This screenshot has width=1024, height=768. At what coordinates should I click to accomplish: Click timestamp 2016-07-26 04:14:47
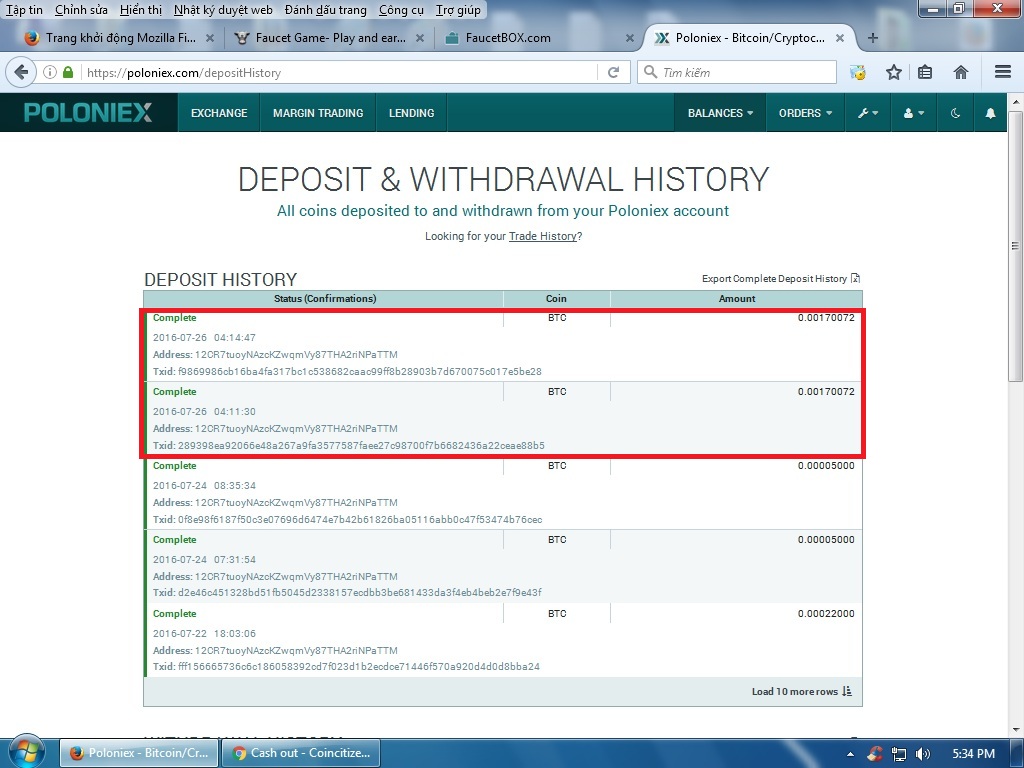[x=204, y=338]
